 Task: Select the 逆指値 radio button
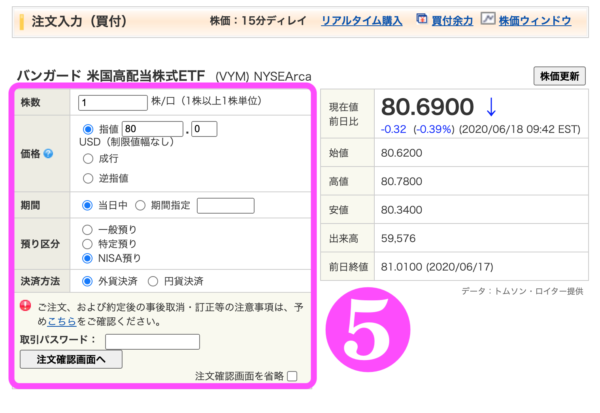click(x=88, y=178)
